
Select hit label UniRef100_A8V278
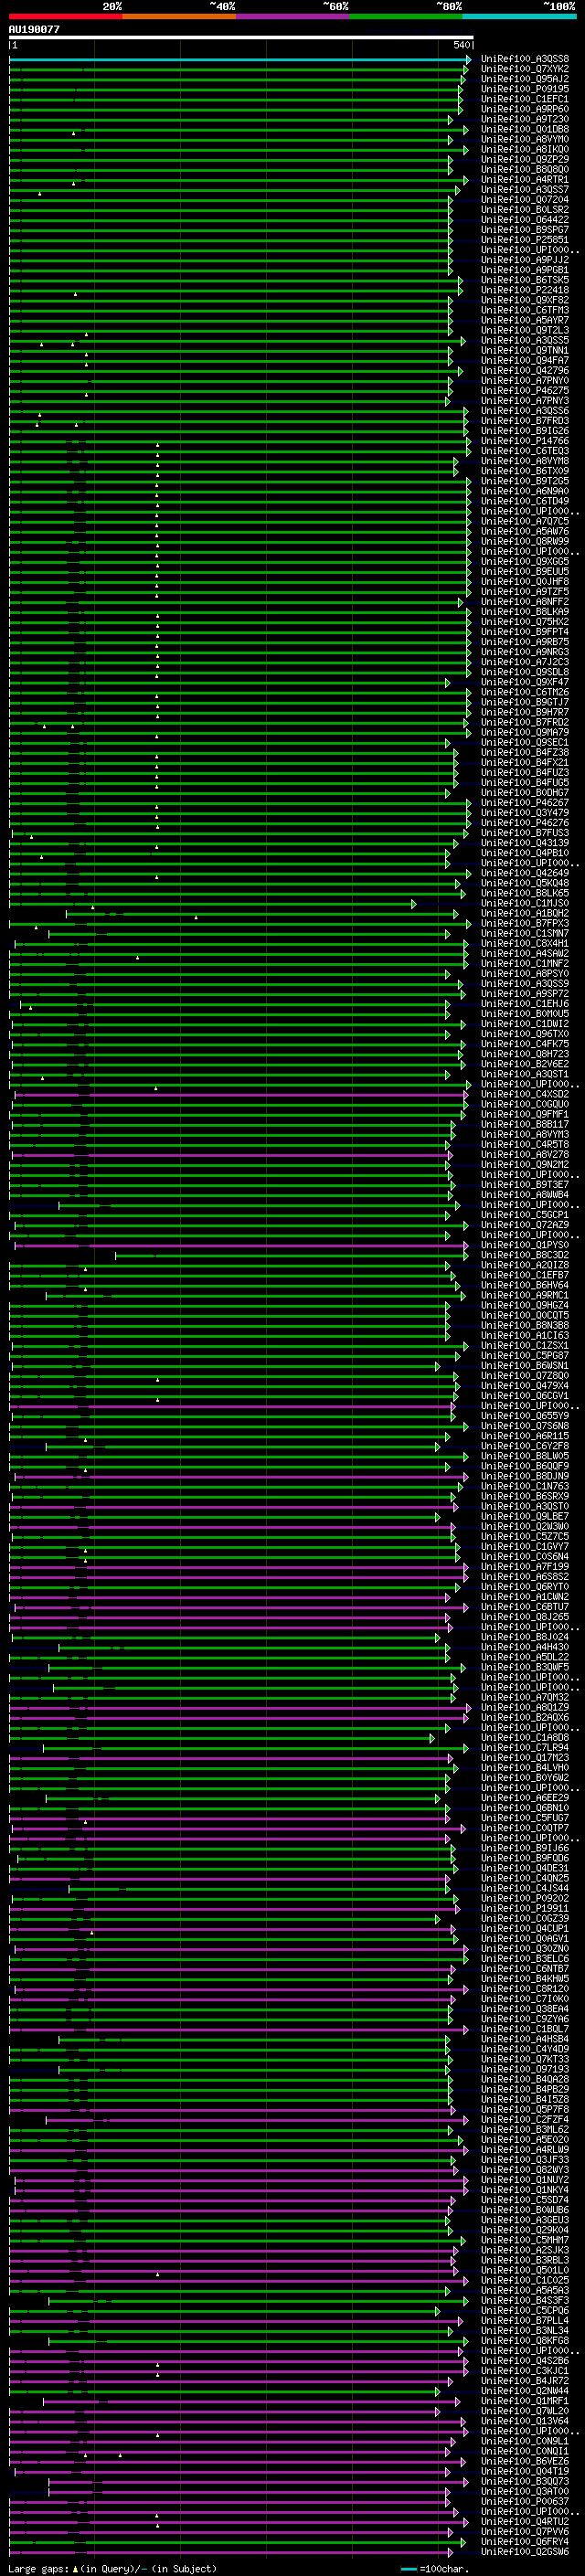tap(525, 1154)
